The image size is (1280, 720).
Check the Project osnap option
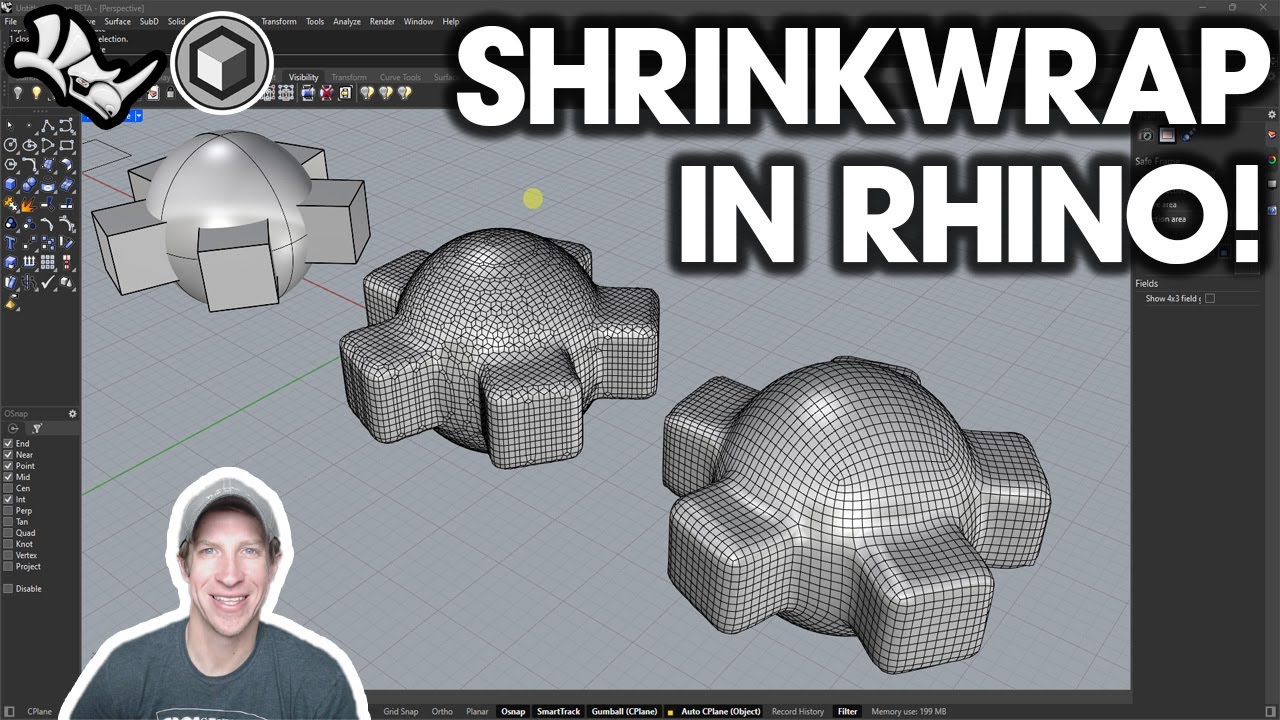(x=8, y=566)
